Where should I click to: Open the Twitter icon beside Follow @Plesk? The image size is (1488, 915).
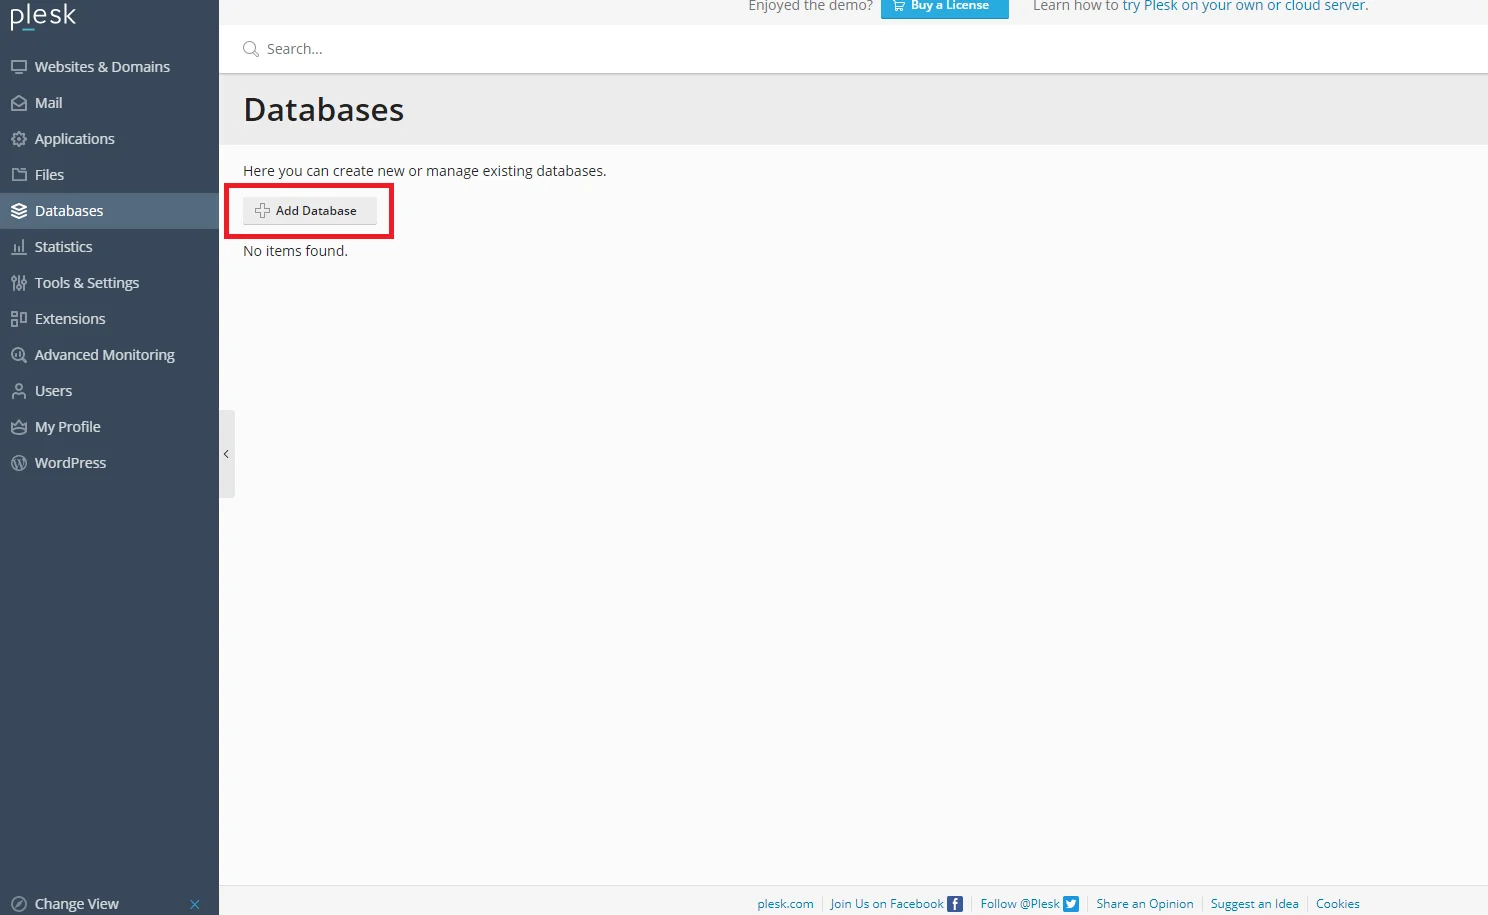[x=1071, y=904]
